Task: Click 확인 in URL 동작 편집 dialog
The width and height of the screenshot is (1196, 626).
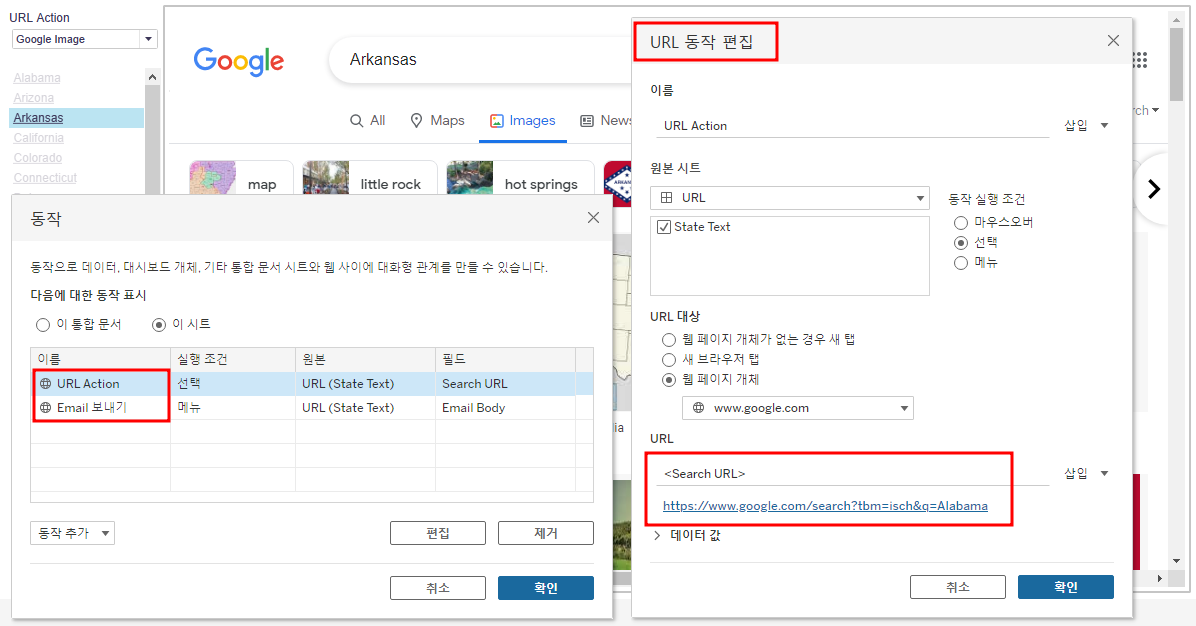Action: click(1066, 586)
